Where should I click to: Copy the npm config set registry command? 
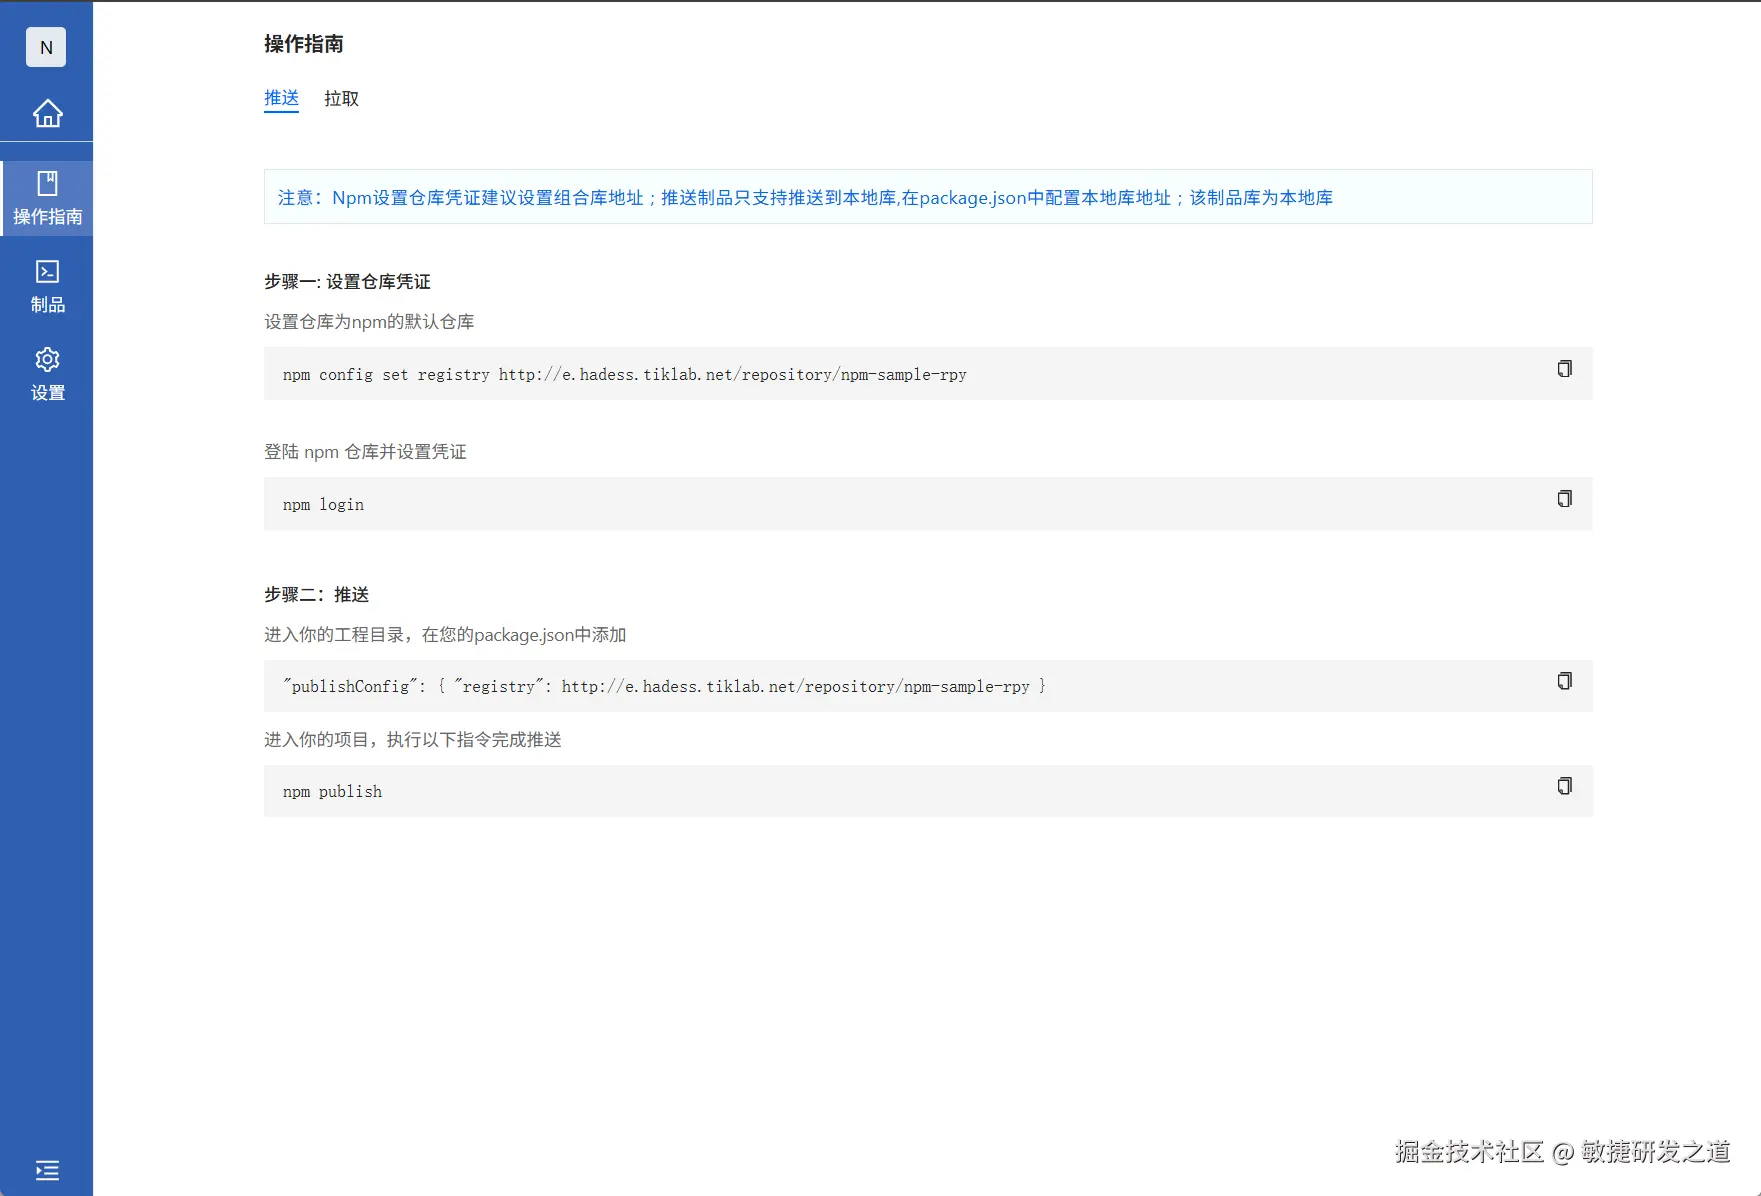click(x=1563, y=369)
